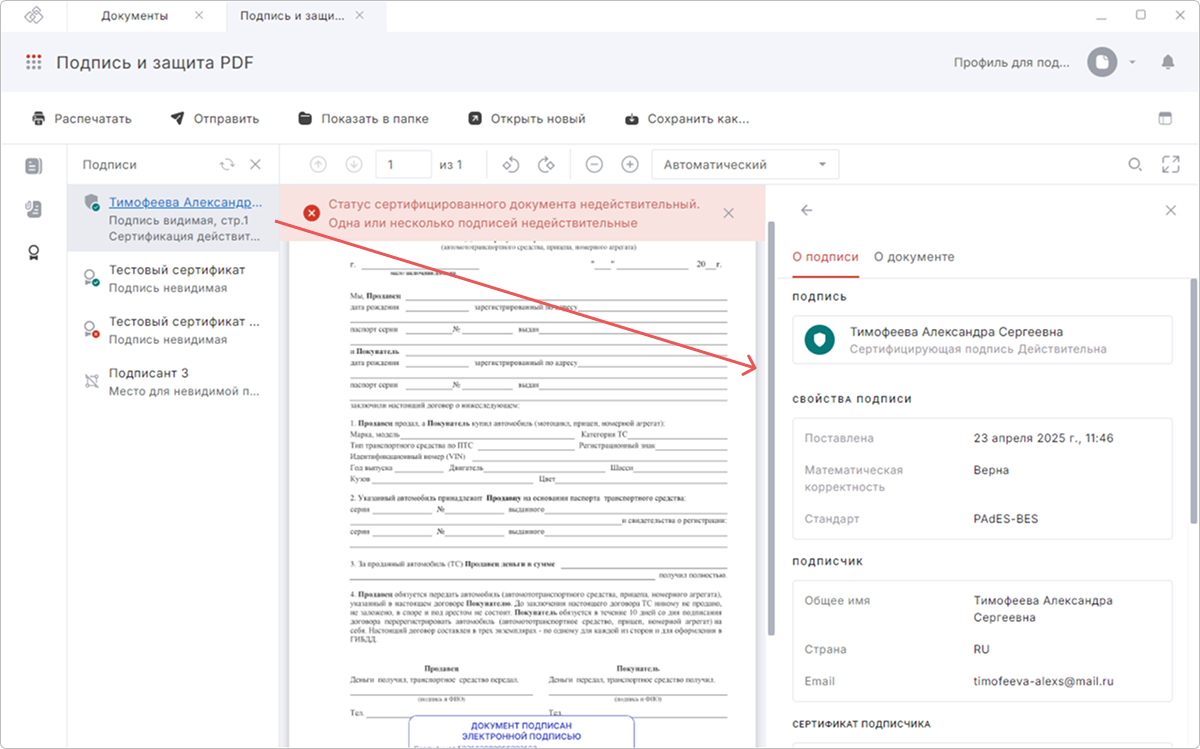Zoom in with the plus icon
Image resolution: width=1200 pixels, height=749 pixels.
(x=630, y=164)
